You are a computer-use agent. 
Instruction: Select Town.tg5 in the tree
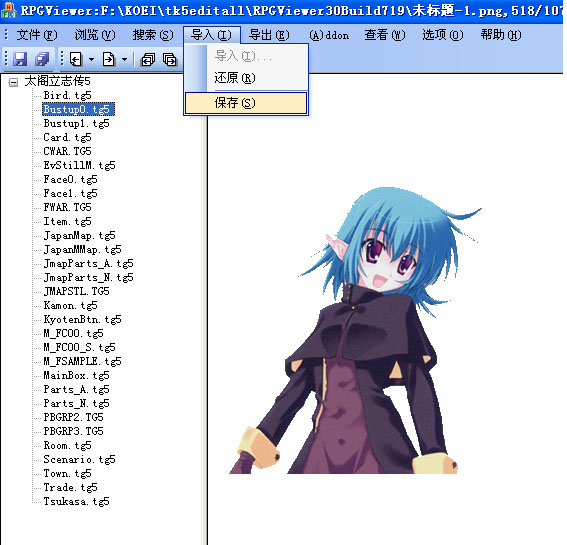[x=67, y=473]
